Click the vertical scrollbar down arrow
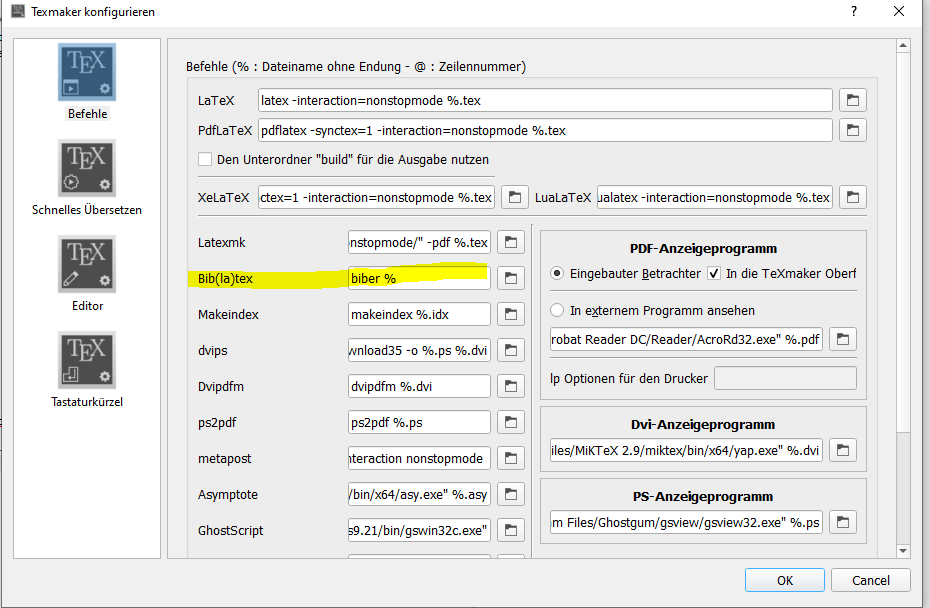 pyautogui.click(x=903, y=550)
